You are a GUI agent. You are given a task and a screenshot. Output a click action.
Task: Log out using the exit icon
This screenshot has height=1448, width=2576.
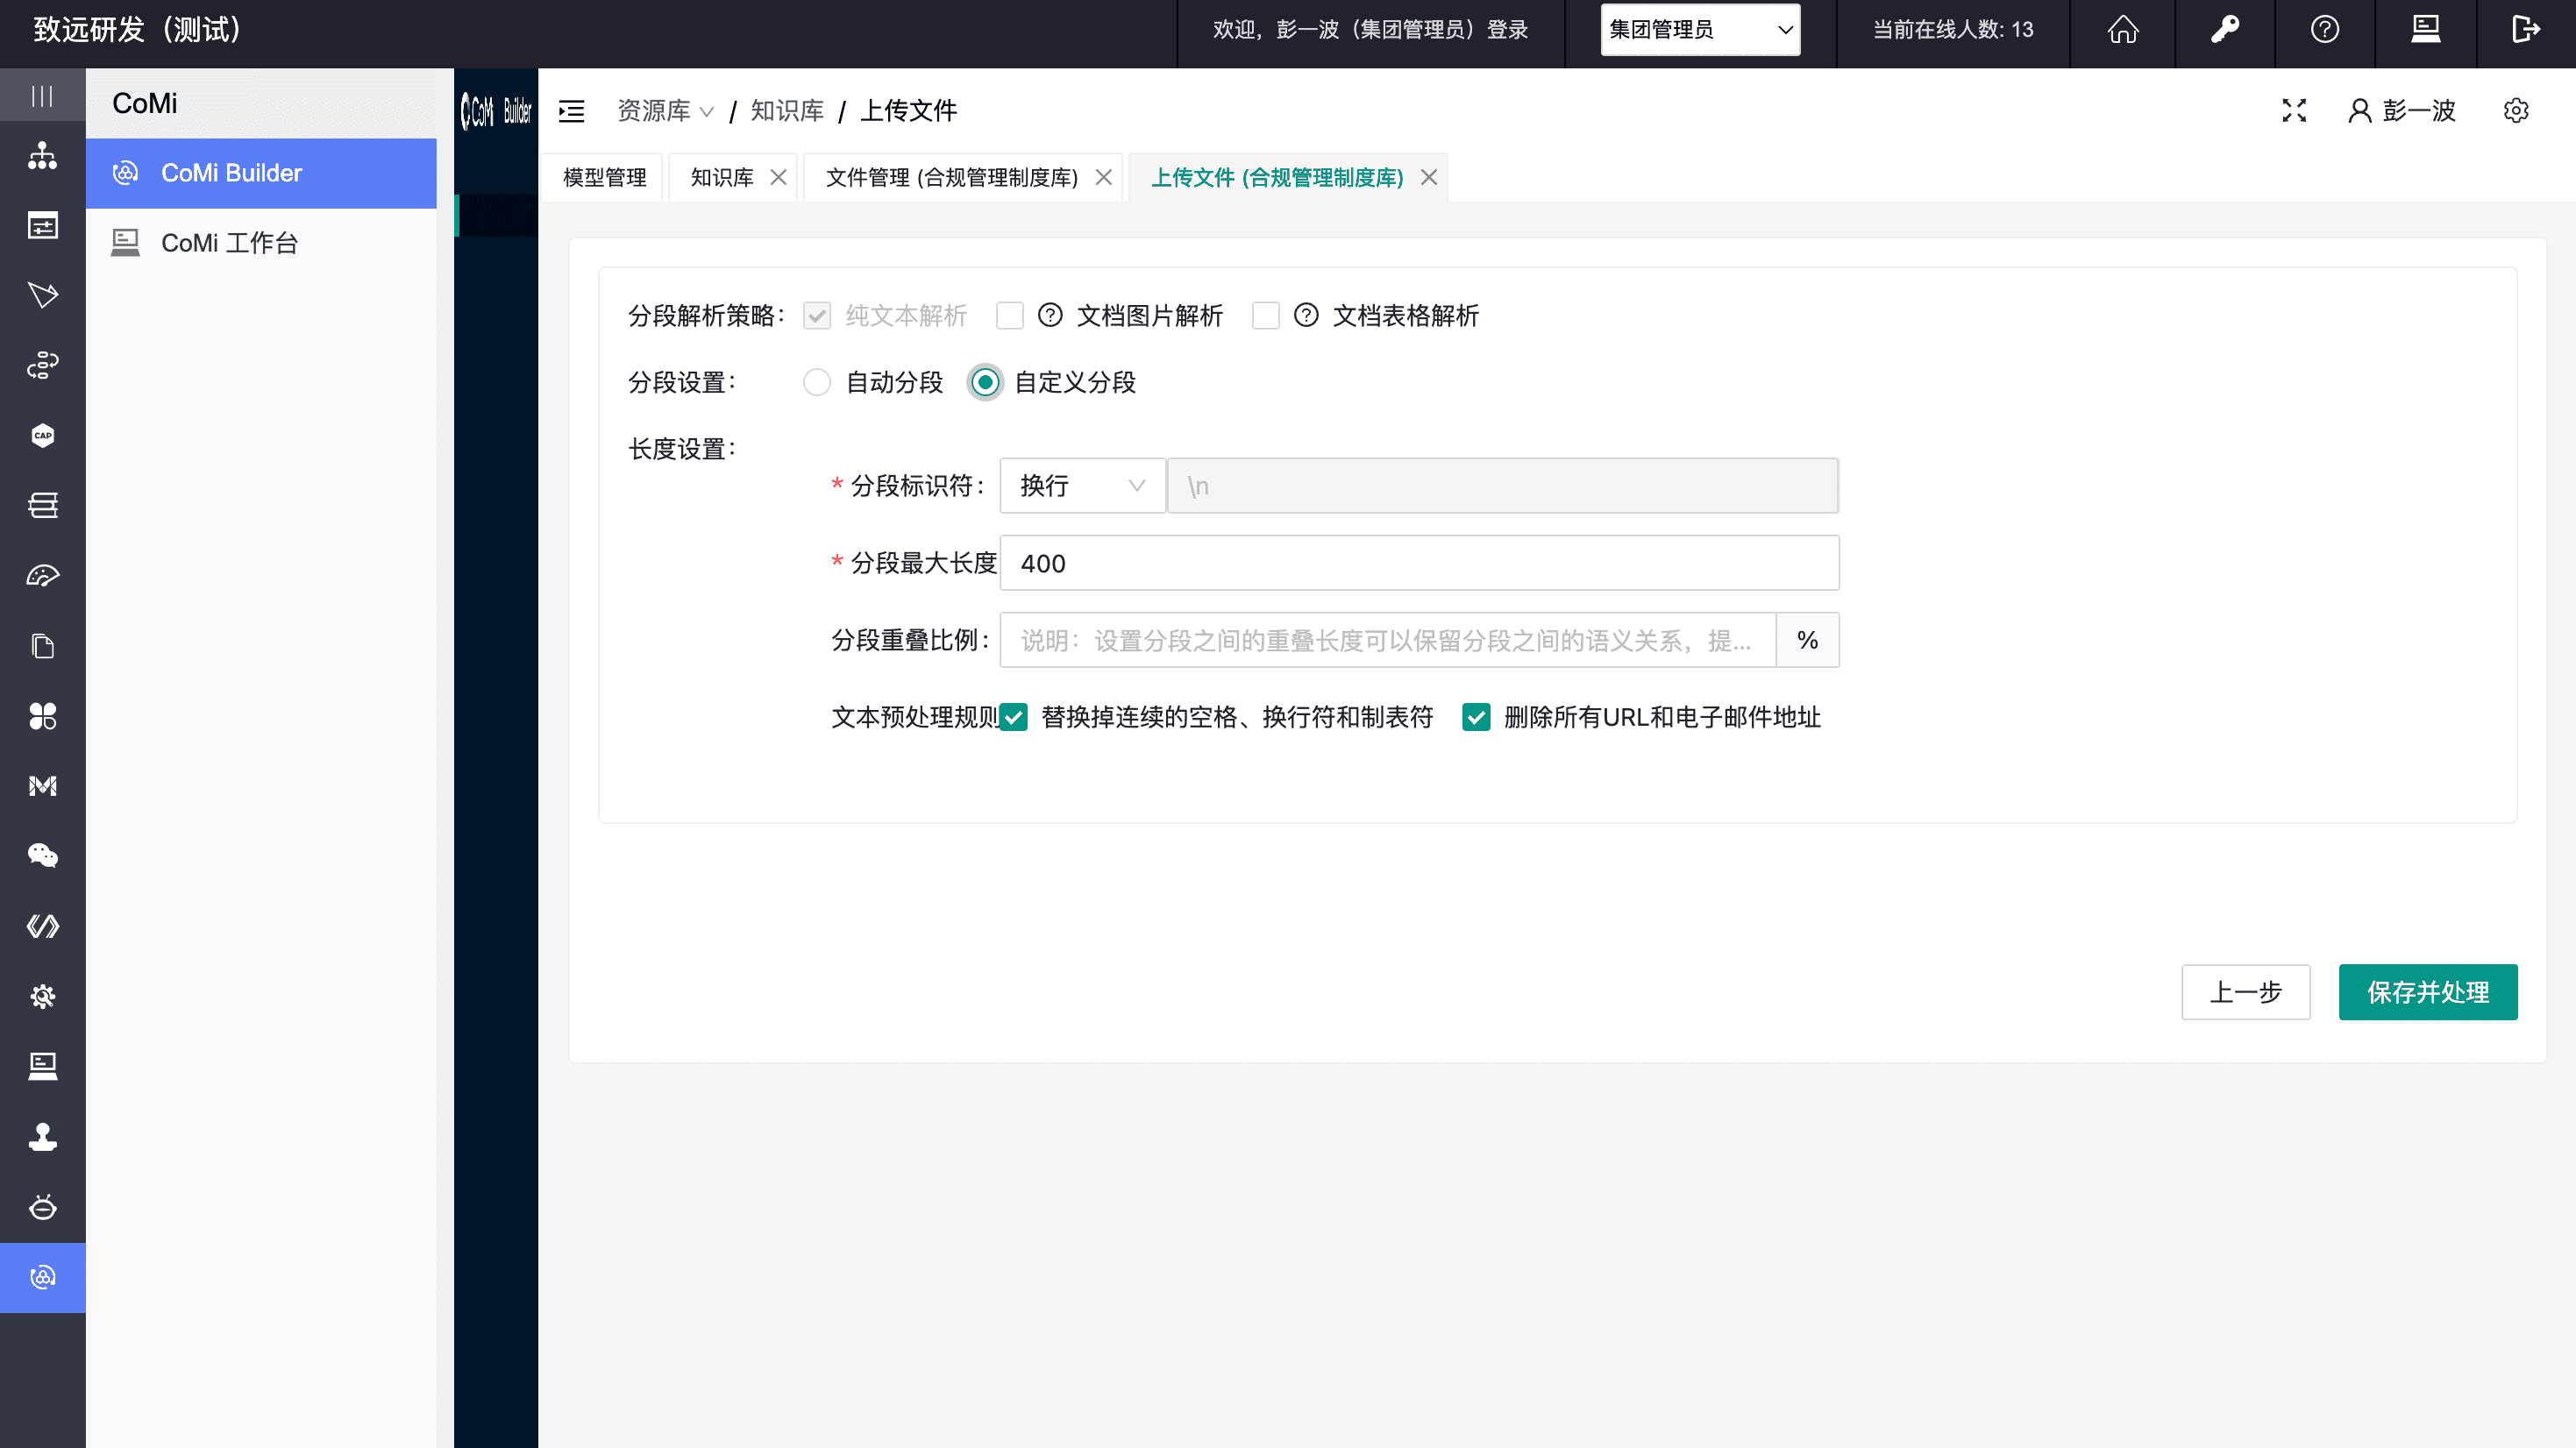pos(2526,30)
